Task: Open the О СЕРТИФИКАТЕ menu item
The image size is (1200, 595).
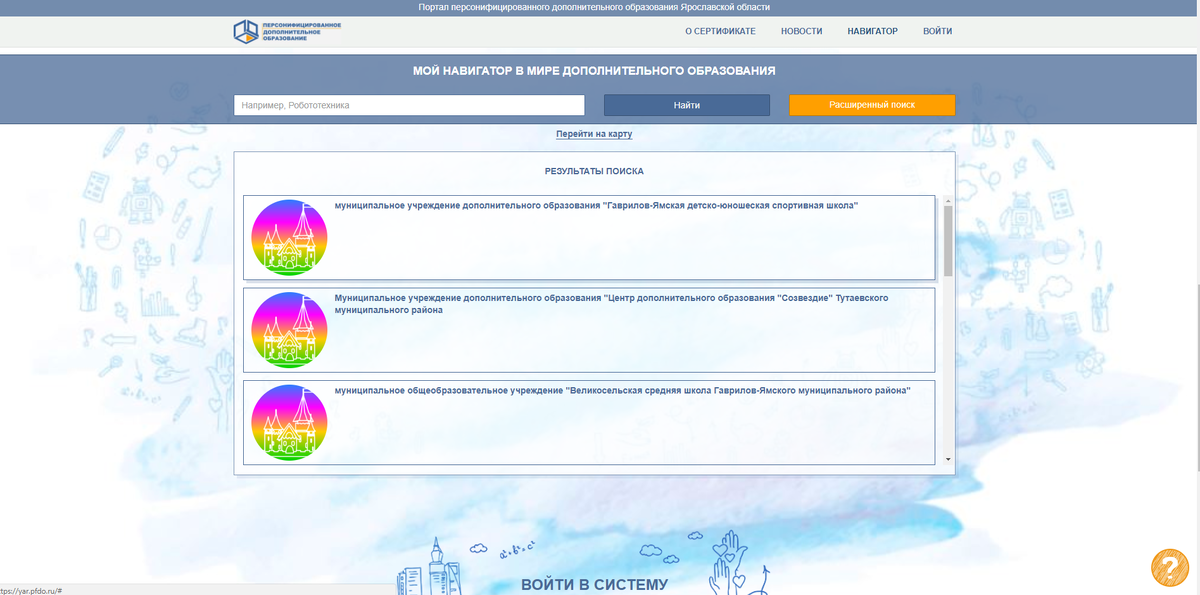Action: (720, 31)
